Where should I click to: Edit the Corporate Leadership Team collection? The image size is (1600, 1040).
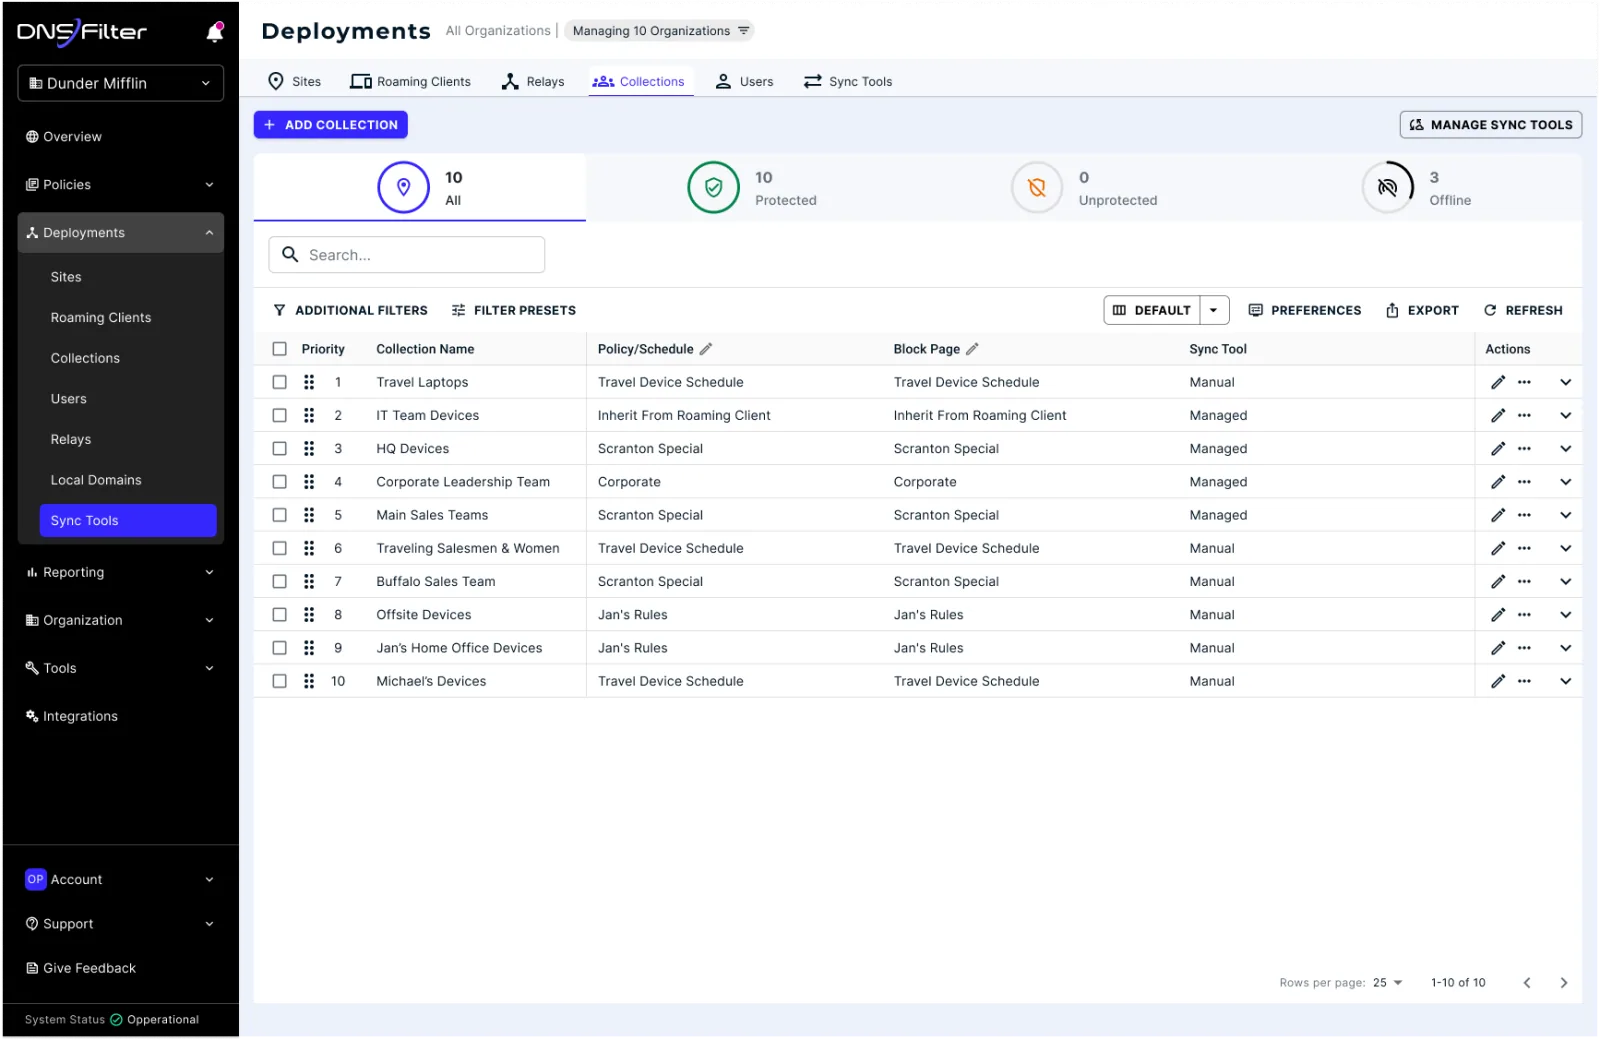[1497, 482]
